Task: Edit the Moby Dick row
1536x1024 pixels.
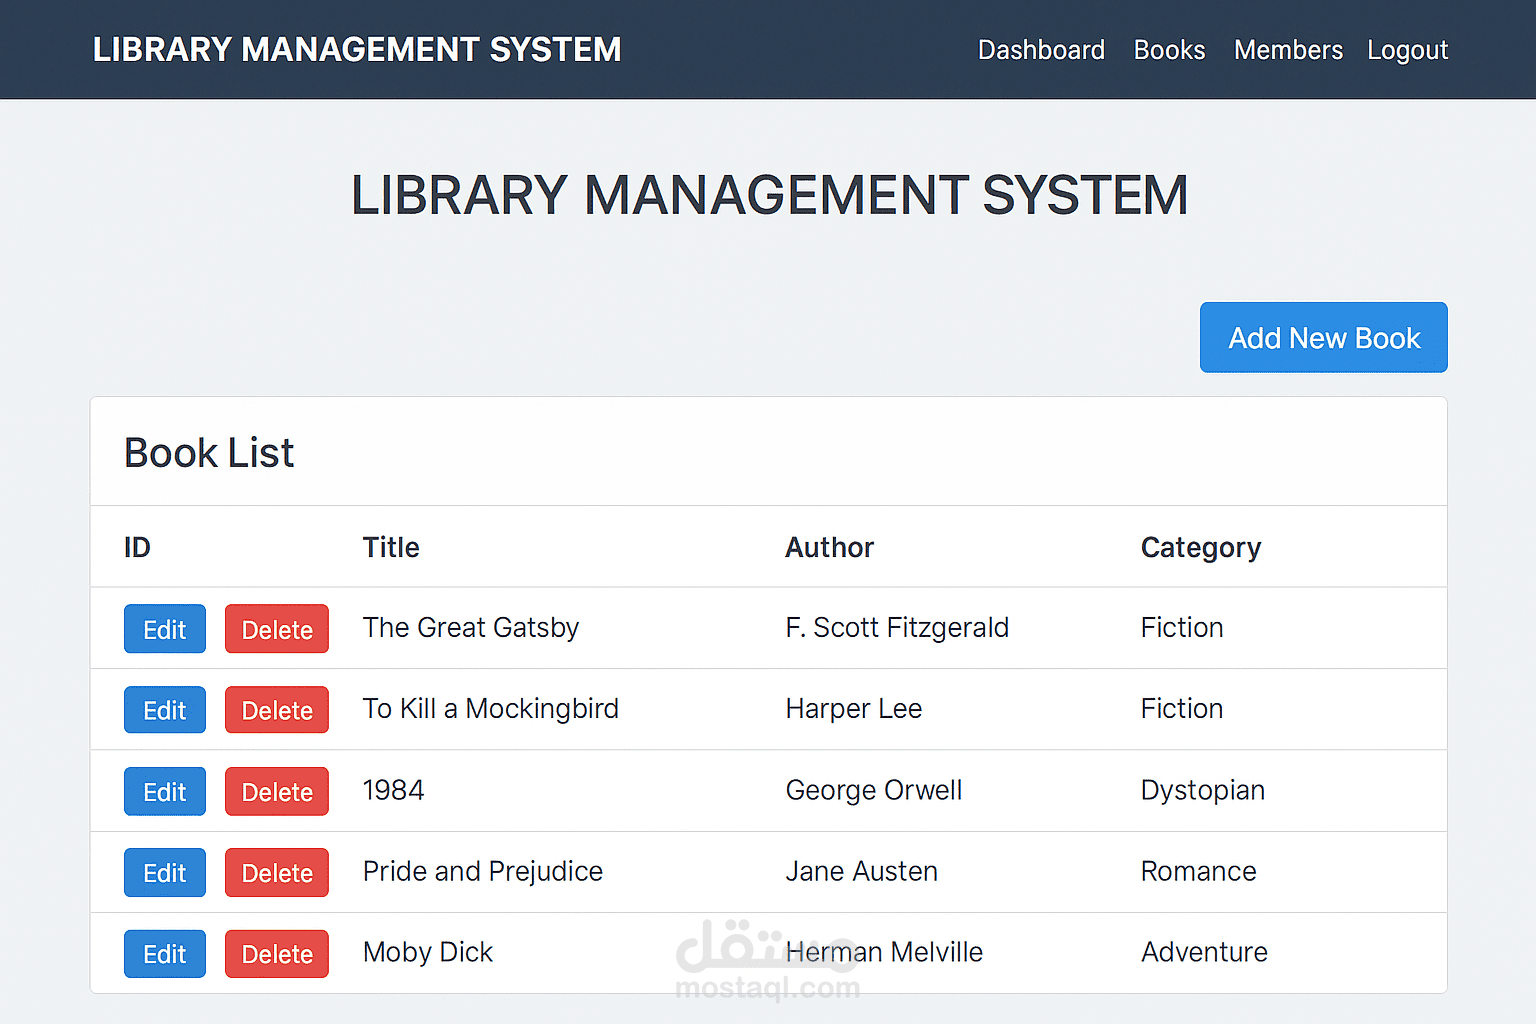Action: click(165, 954)
